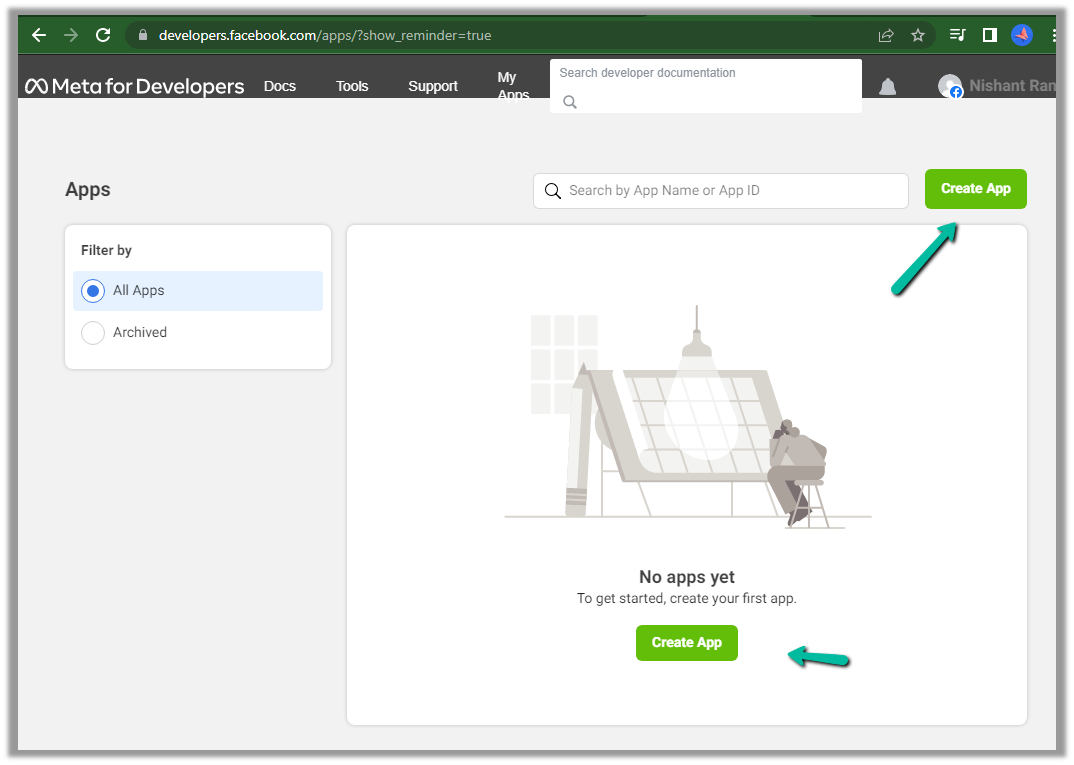Select the Archived filter radio button

(x=93, y=333)
